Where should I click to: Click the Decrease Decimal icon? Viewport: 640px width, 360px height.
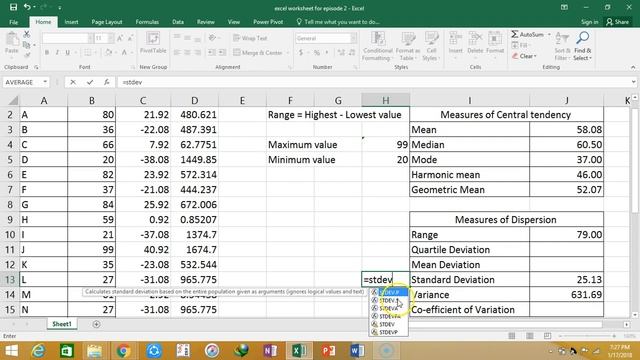tap(352, 52)
